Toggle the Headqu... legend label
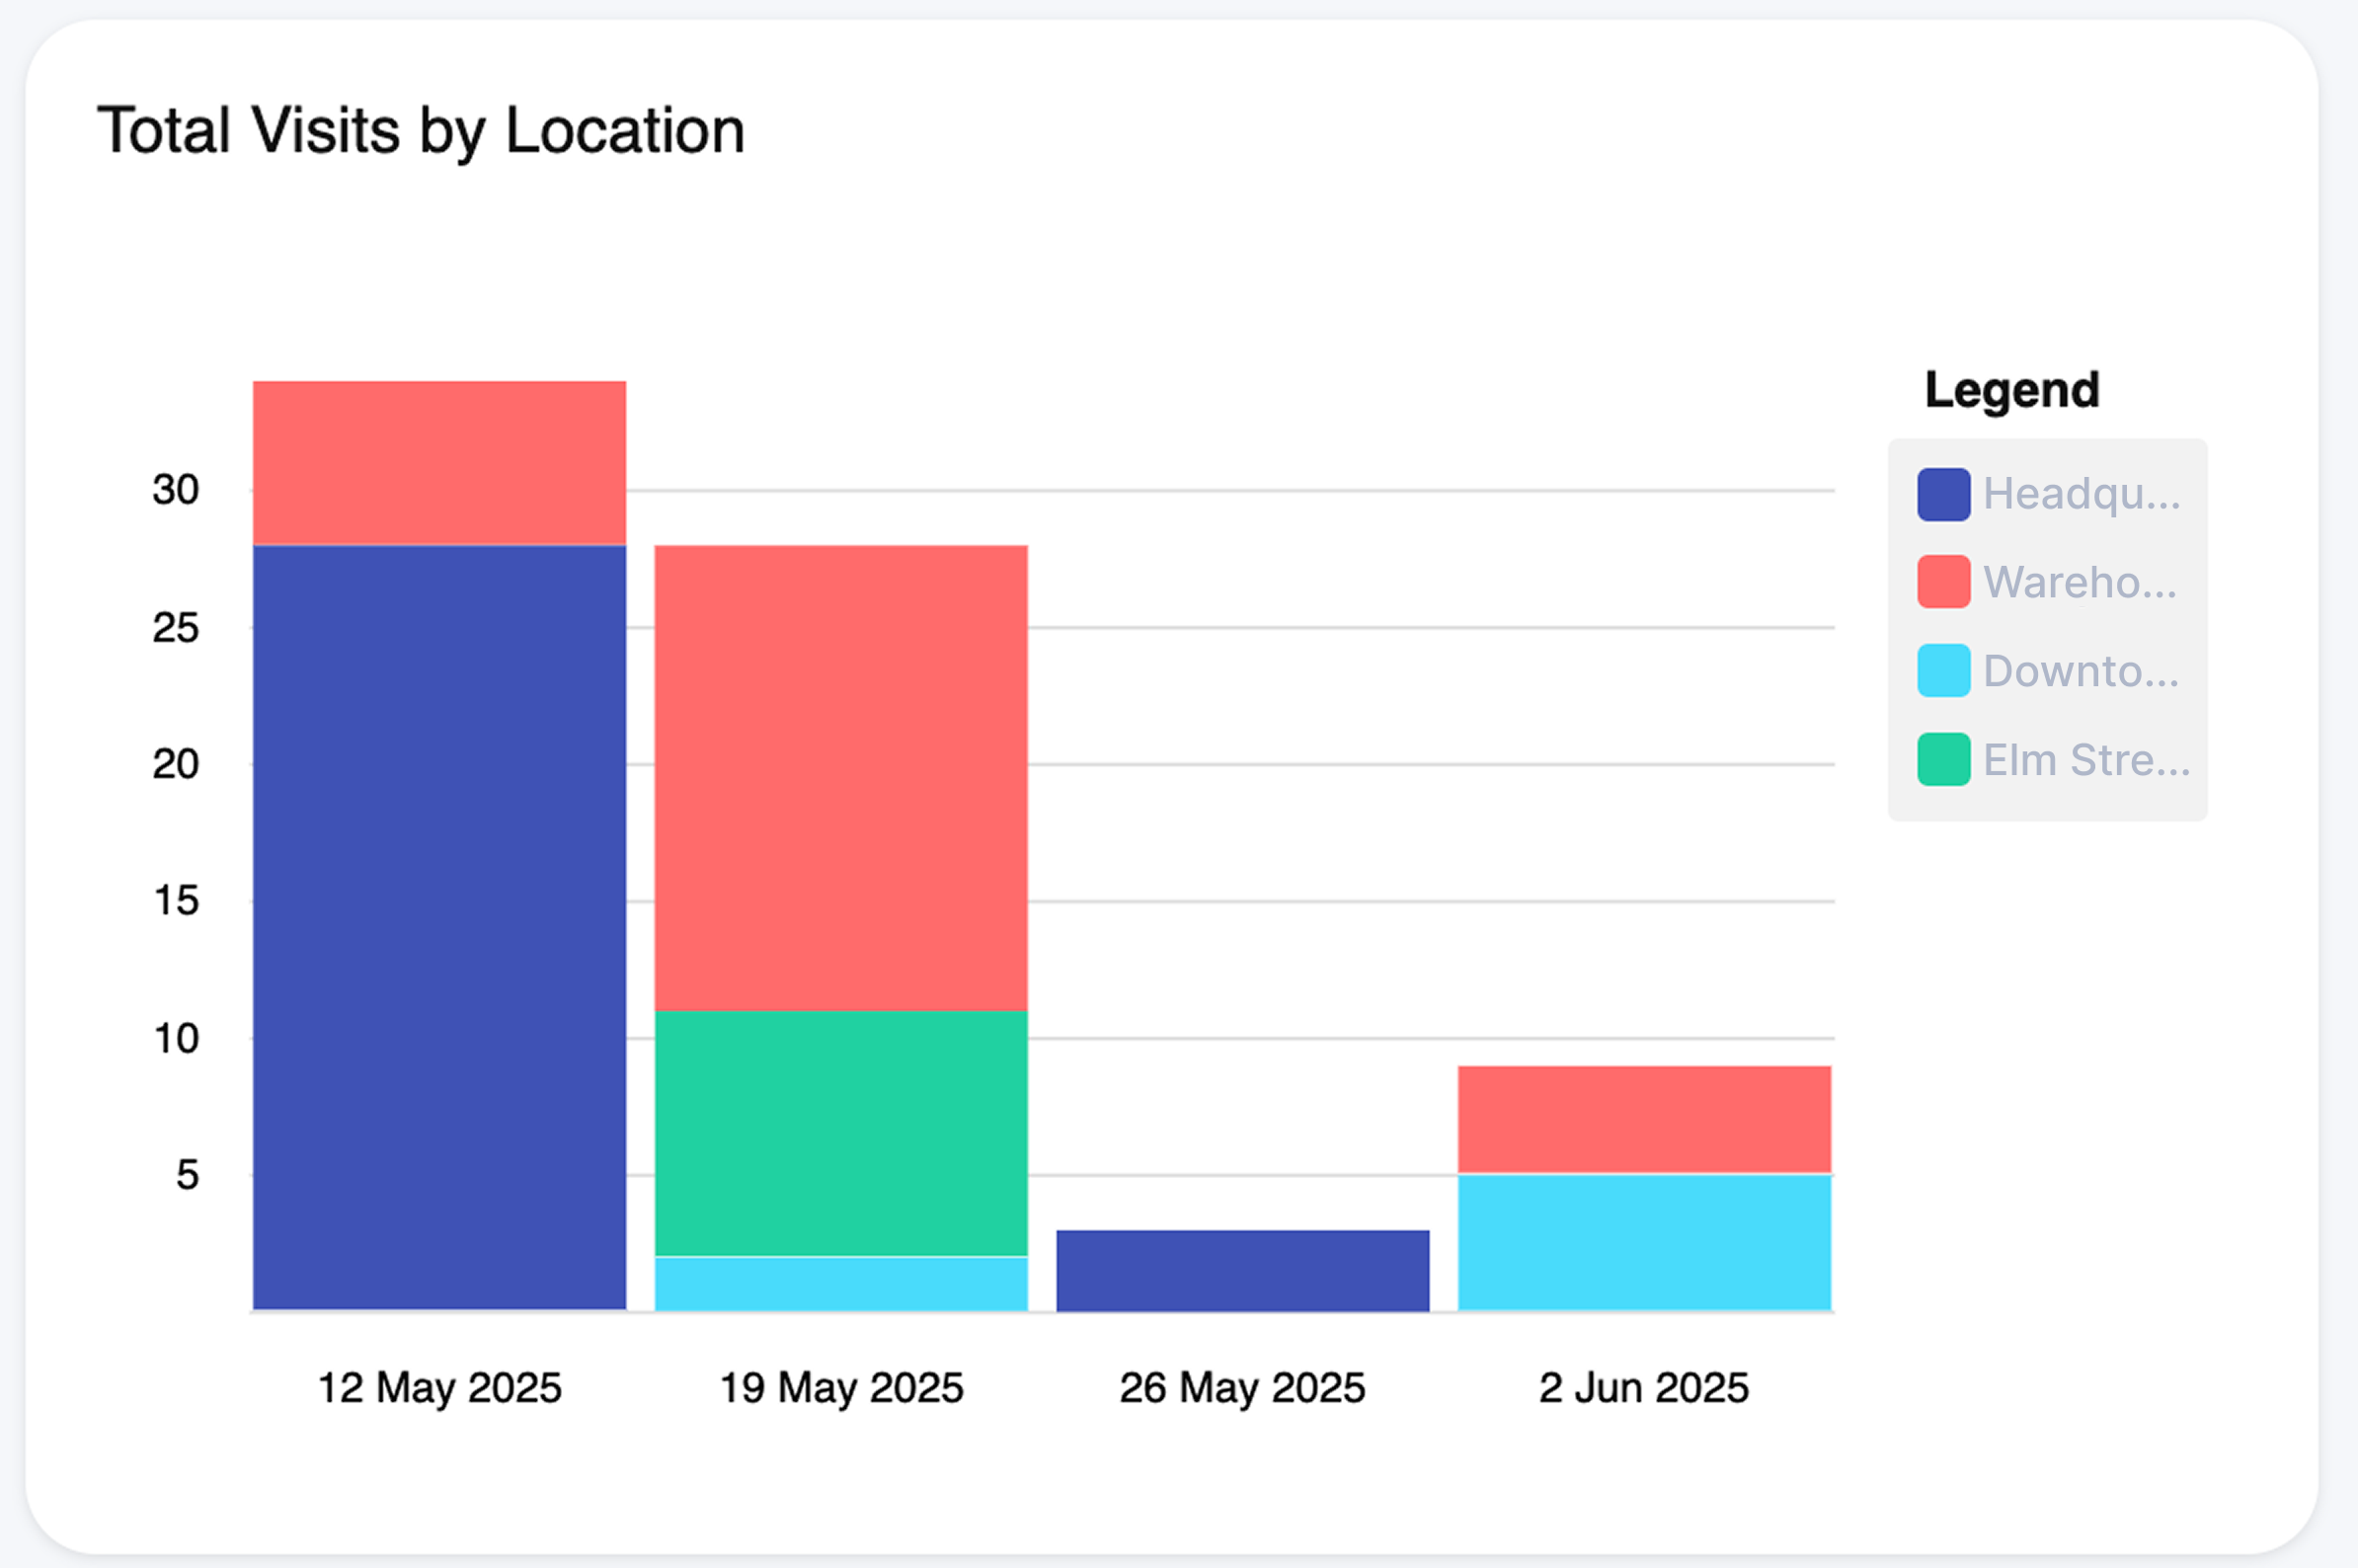The height and width of the screenshot is (1568, 2358). (2080, 494)
